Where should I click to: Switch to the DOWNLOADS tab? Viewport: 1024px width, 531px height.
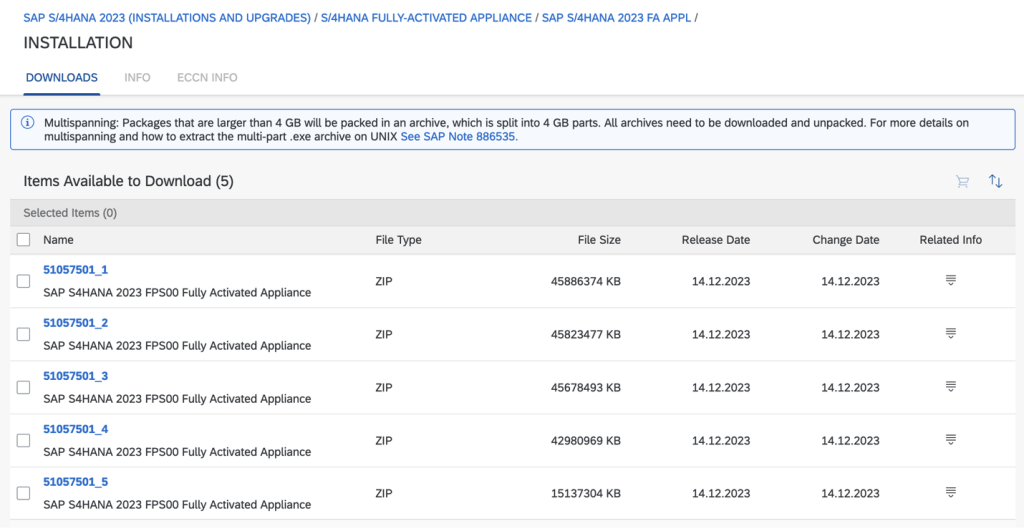coord(62,78)
